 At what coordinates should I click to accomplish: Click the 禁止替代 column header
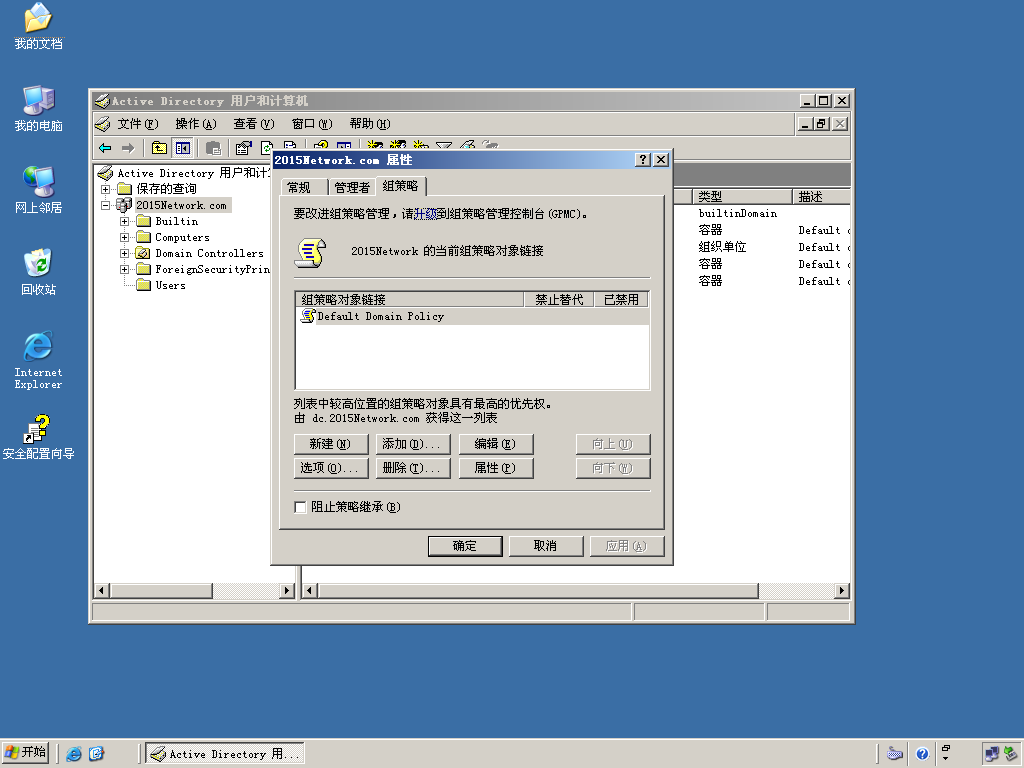click(x=559, y=300)
